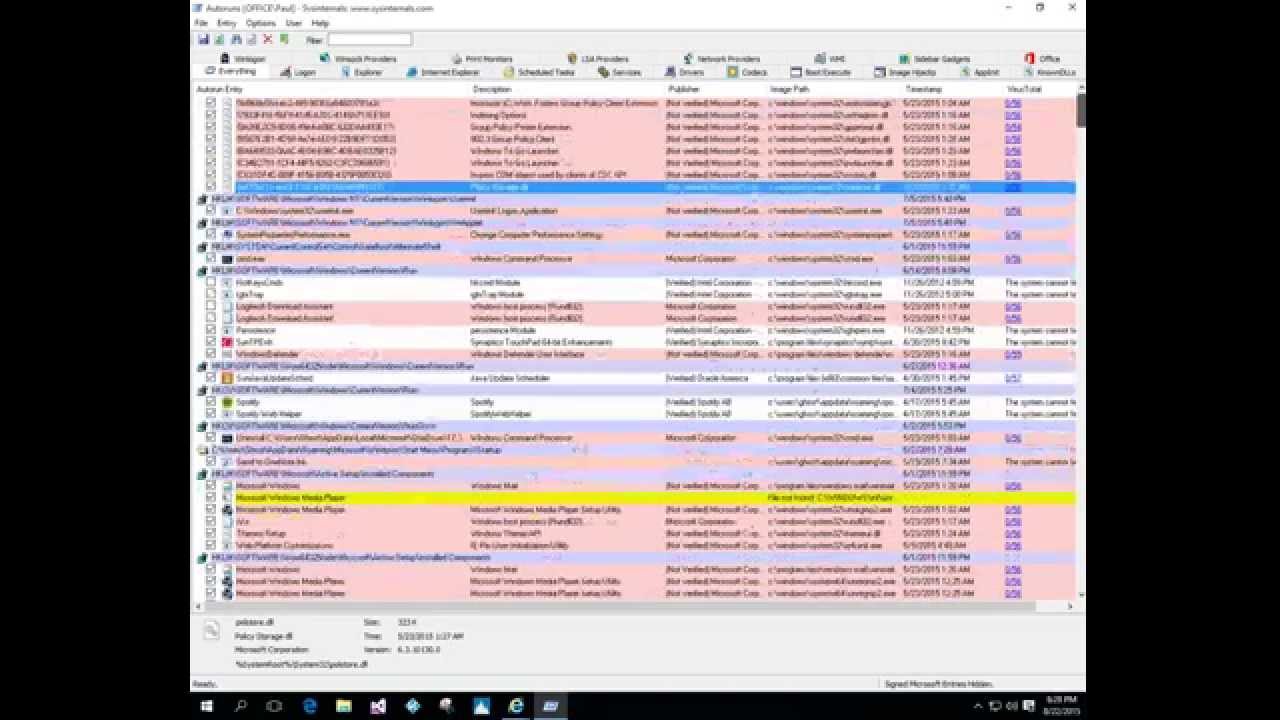This screenshot has height=720, width=1280.
Task: Uncheck the Persistence entry
Action: (211, 330)
